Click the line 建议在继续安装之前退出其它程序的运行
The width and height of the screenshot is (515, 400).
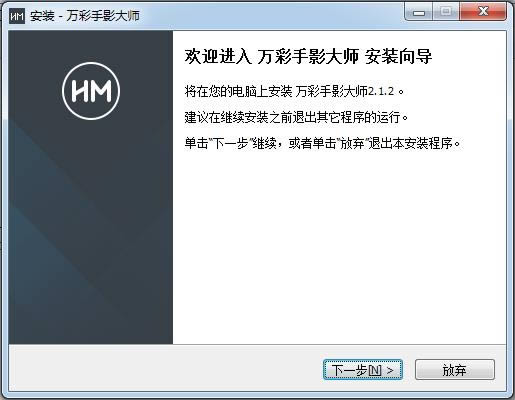pyautogui.click(x=296, y=117)
